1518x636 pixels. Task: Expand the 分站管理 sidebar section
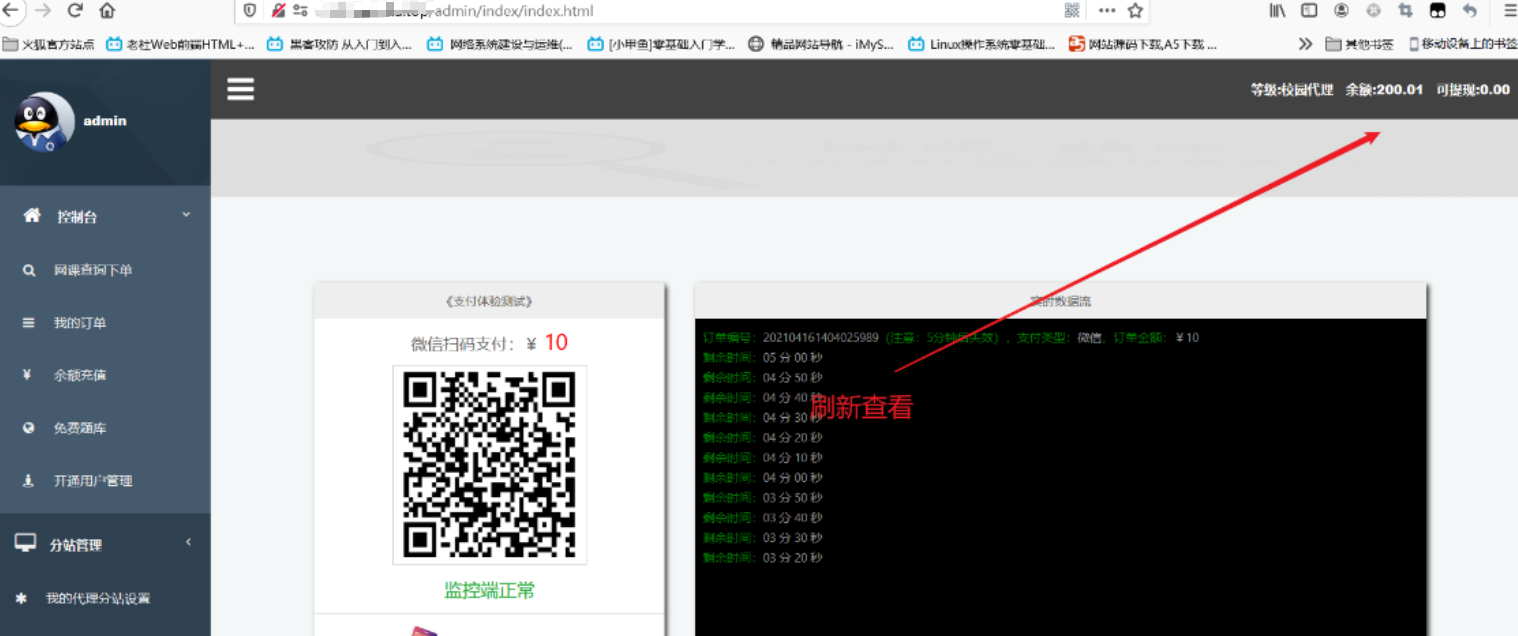(x=105, y=544)
